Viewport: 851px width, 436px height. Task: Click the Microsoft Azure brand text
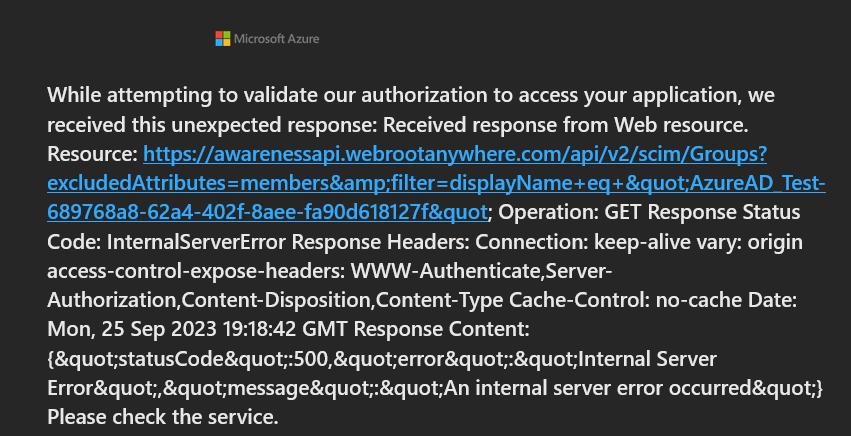(277, 39)
